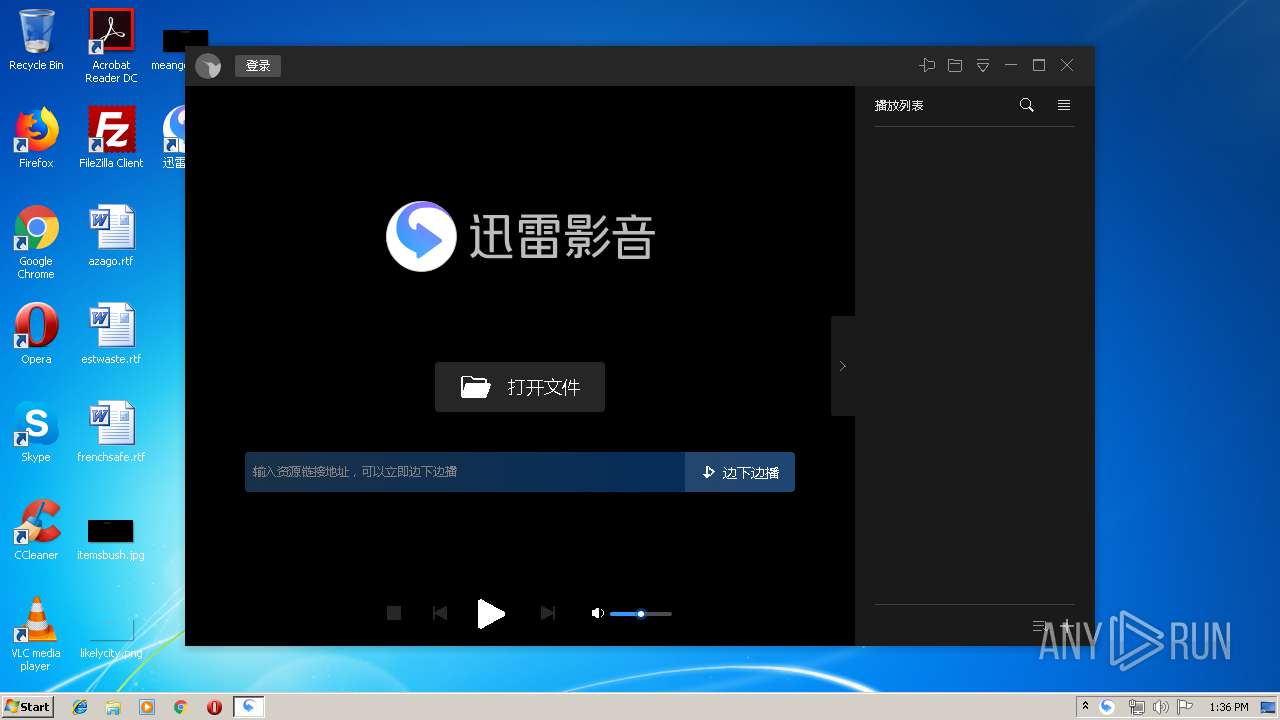Image resolution: width=1280 pixels, height=720 pixels.
Task: Pin the player window on top
Action: (927, 65)
